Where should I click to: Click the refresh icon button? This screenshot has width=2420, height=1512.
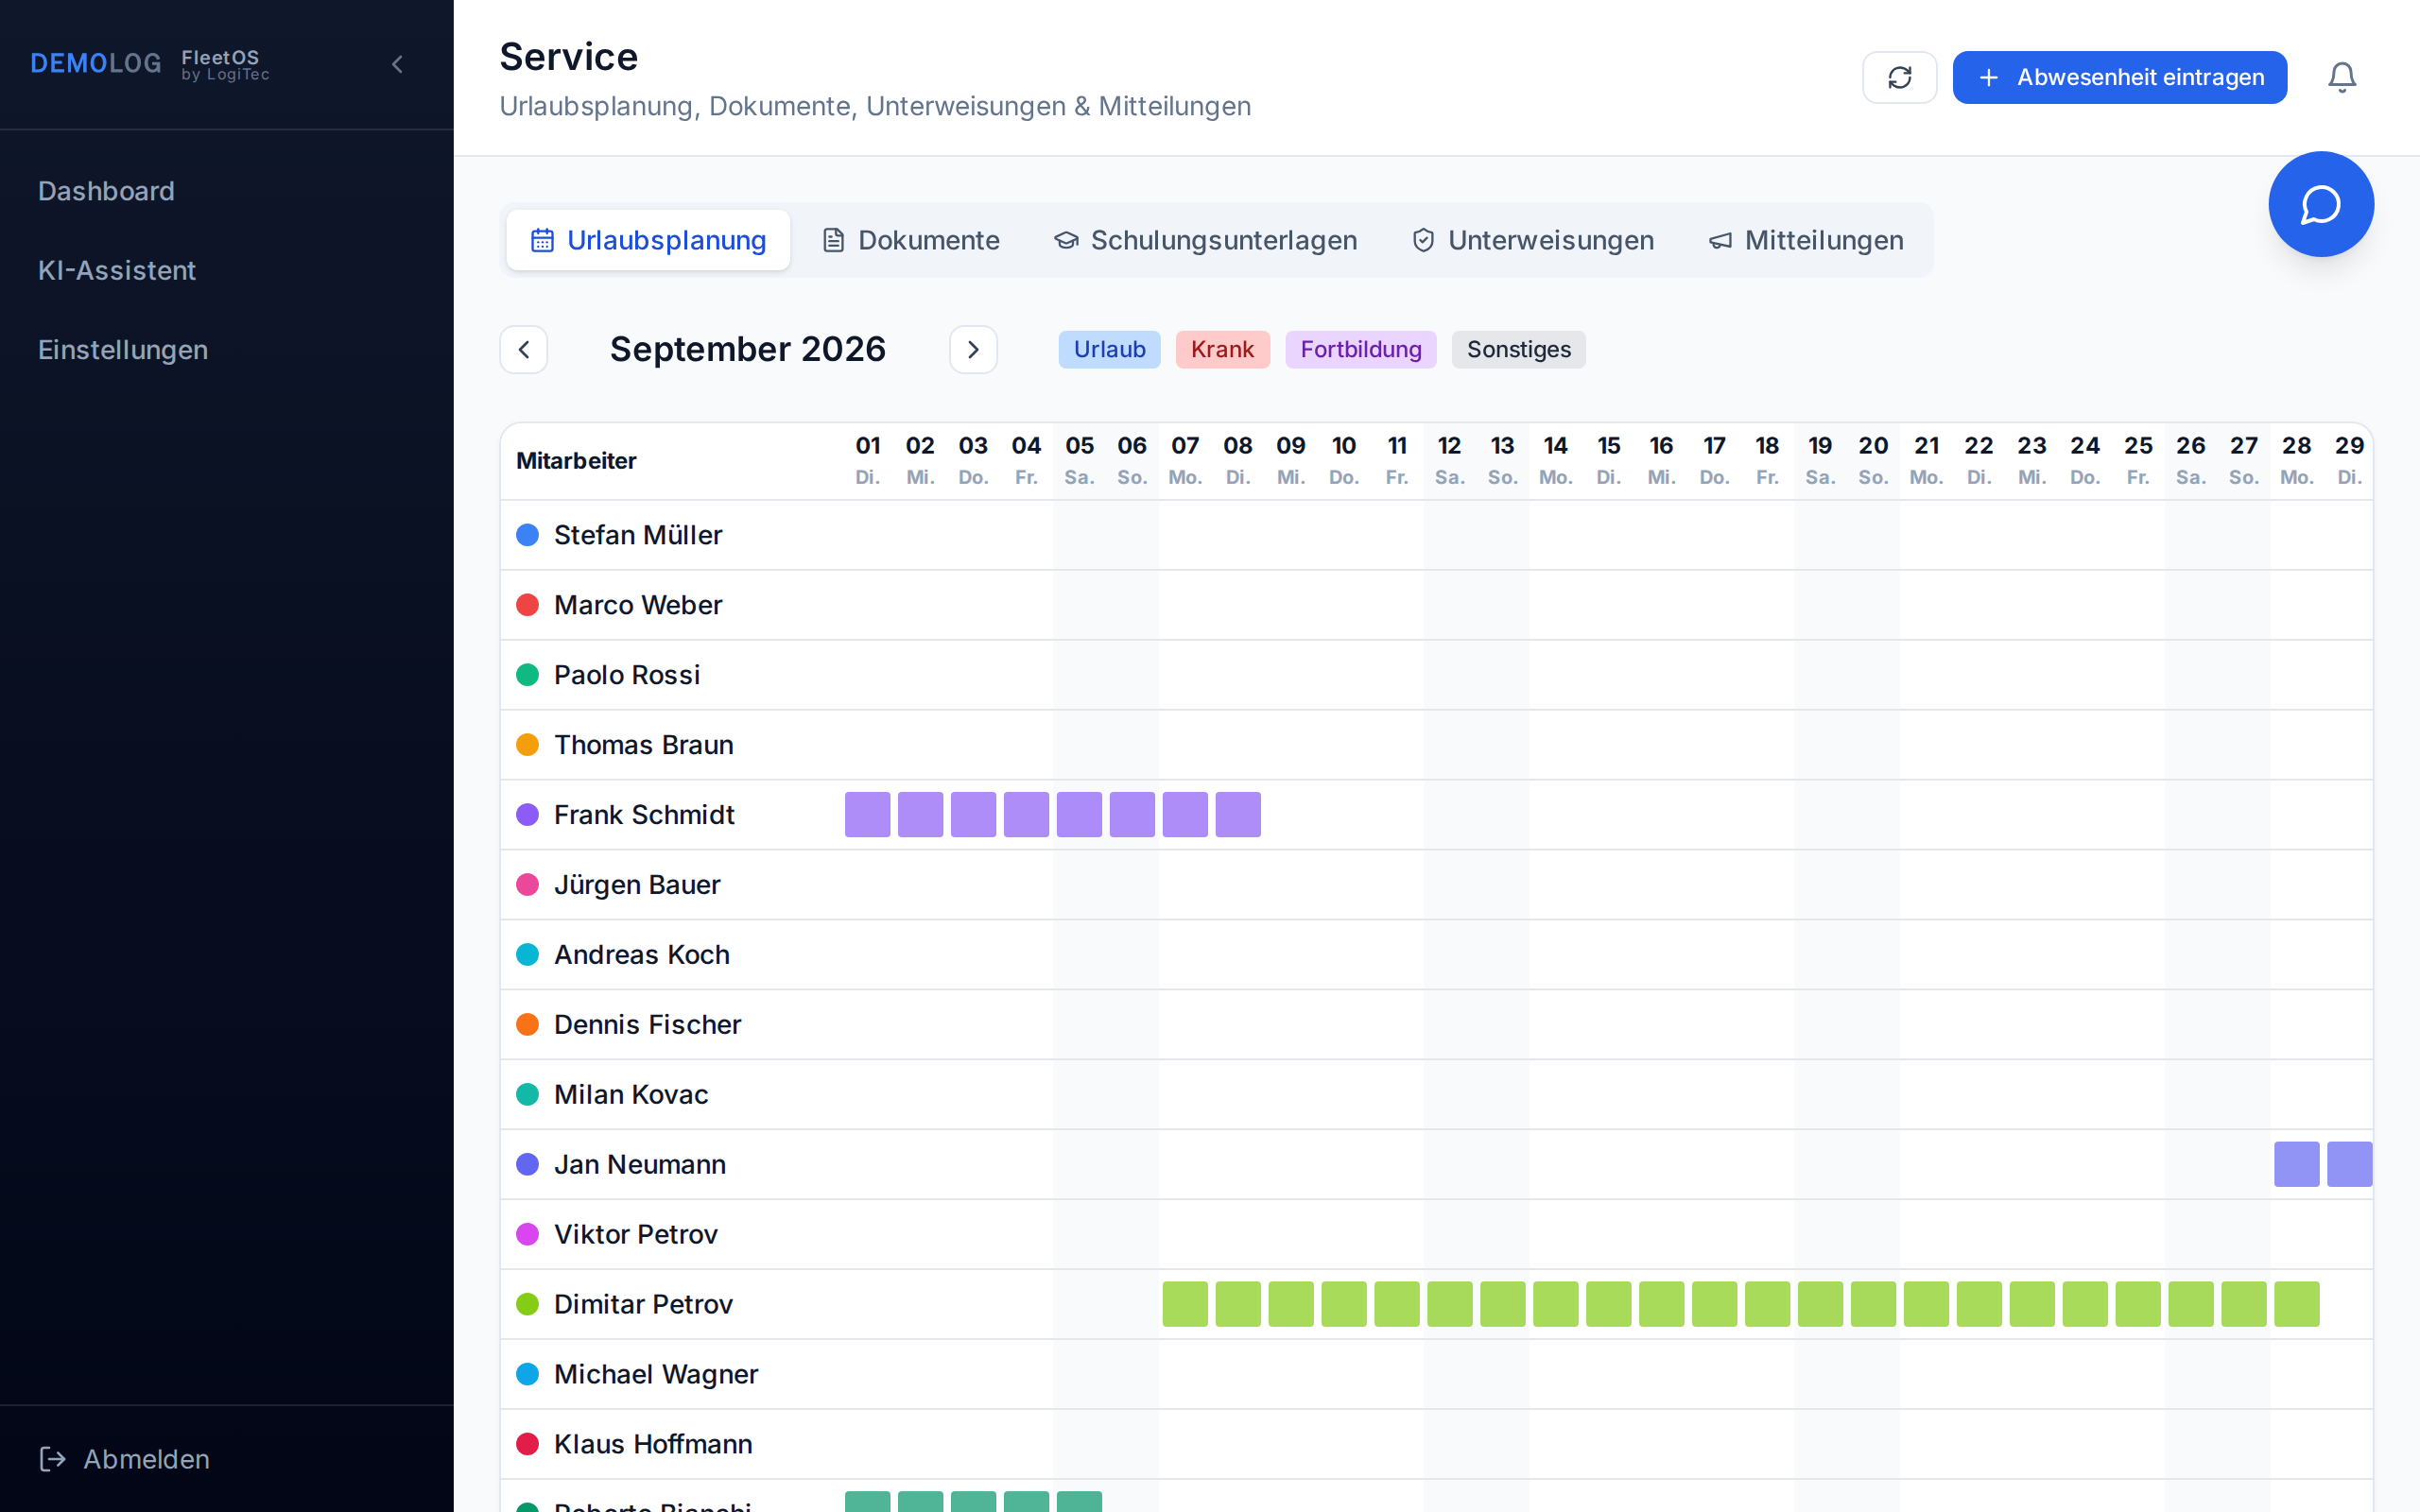[x=1899, y=77]
